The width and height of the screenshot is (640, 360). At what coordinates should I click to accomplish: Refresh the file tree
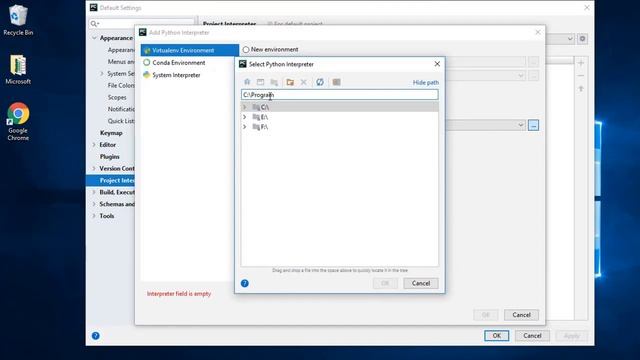(320, 82)
